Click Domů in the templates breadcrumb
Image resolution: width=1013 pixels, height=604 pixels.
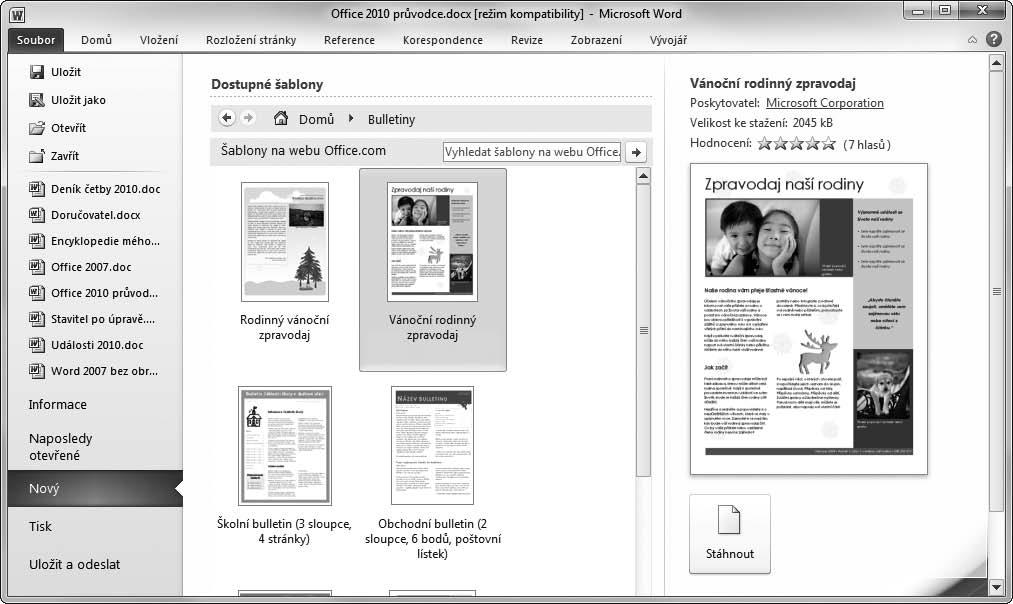316,119
